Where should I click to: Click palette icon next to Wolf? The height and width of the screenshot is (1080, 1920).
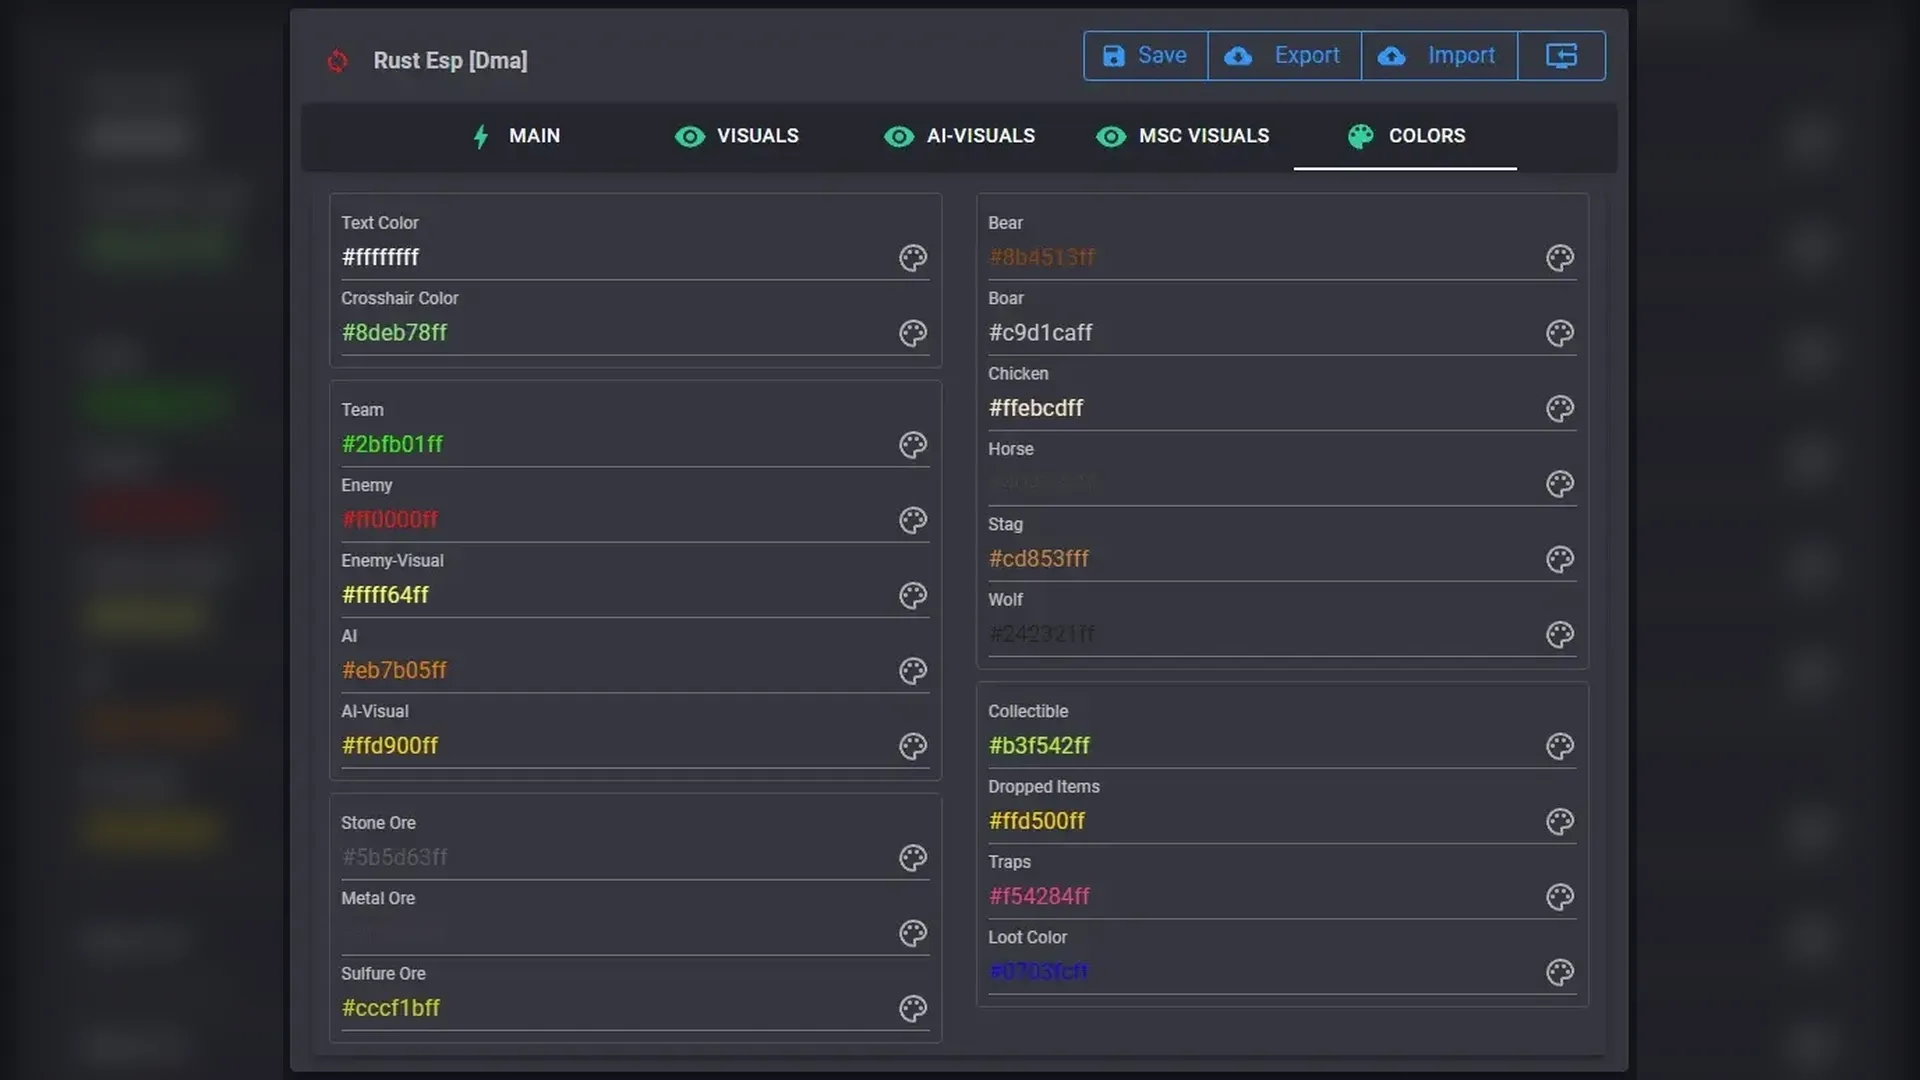(x=1559, y=635)
